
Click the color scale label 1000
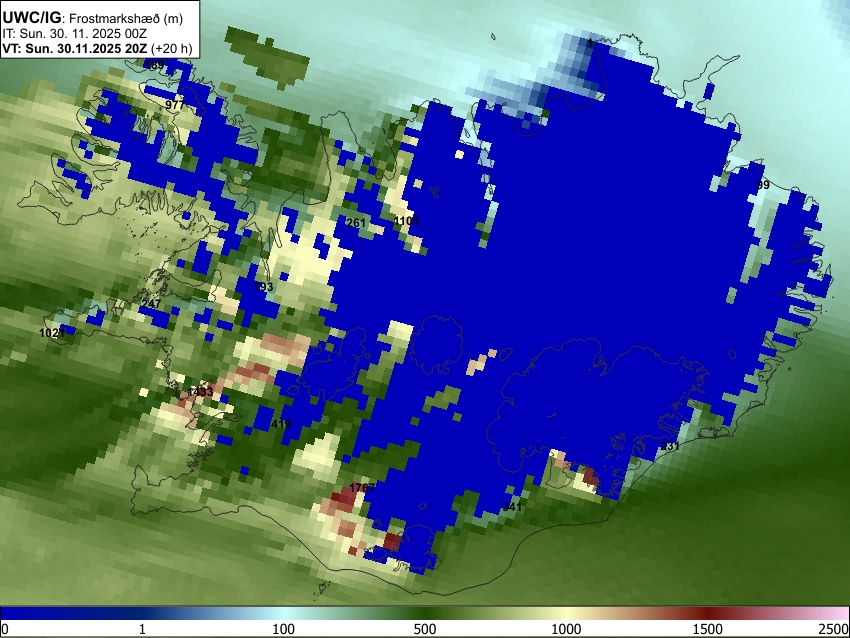[566, 629]
